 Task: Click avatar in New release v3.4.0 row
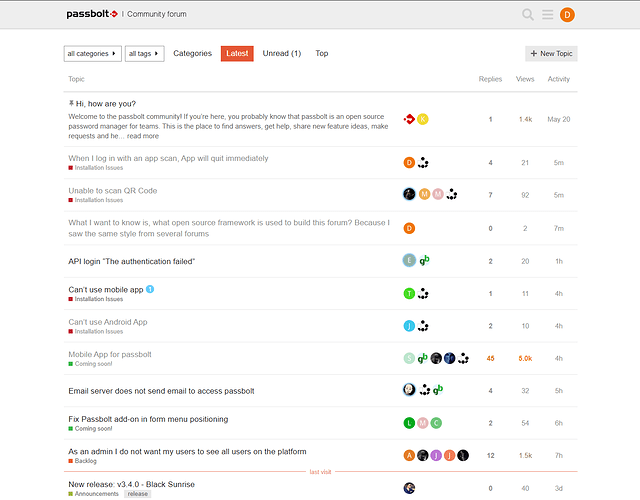pyautogui.click(x=409, y=488)
